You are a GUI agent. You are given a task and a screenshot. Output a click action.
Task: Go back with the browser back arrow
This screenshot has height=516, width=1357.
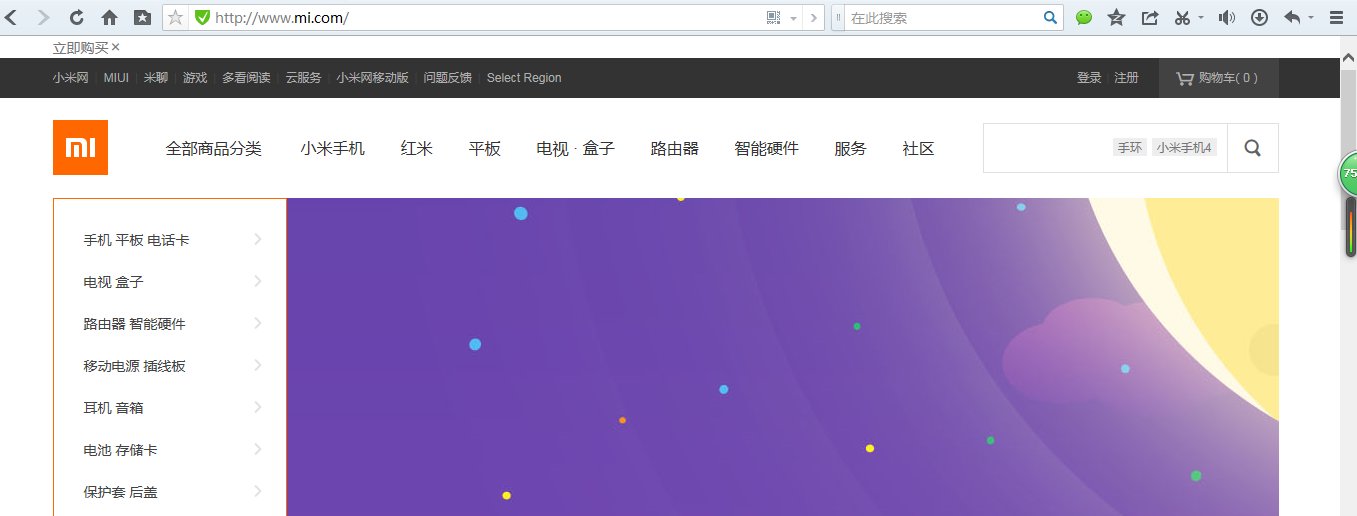point(12,17)
